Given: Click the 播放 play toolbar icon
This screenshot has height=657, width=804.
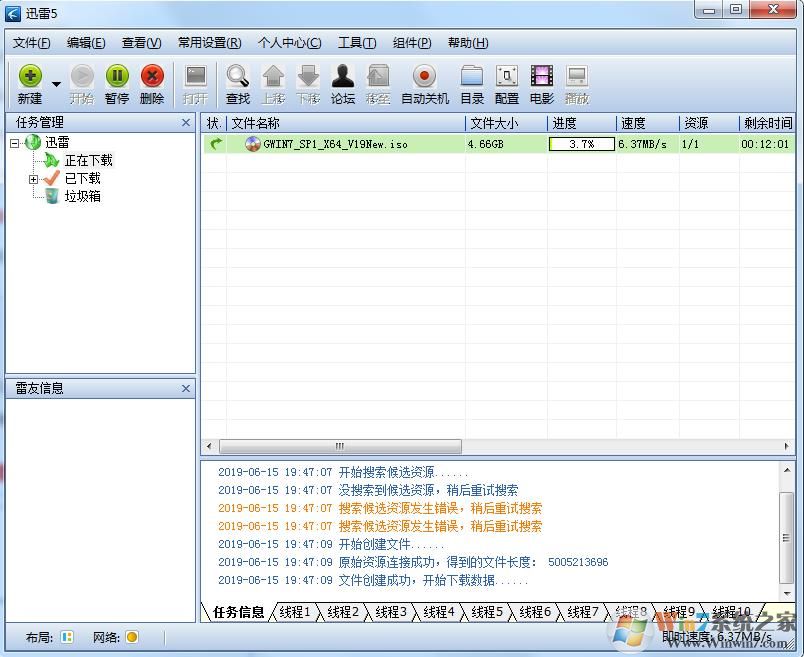Looking at the screenshot, I should [x=577, y=84].
